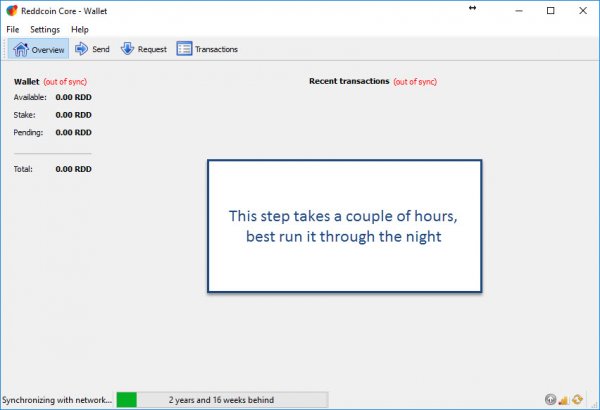
Task: Click the "Pending:" label
Action: [28, 132]
